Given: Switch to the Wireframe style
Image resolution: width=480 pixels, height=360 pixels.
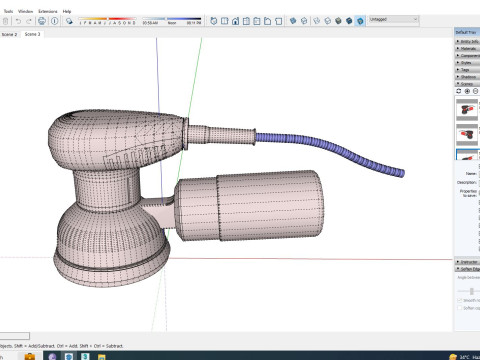Looking at the screenshot, I should pyautogui.click(x=317, y=21).
